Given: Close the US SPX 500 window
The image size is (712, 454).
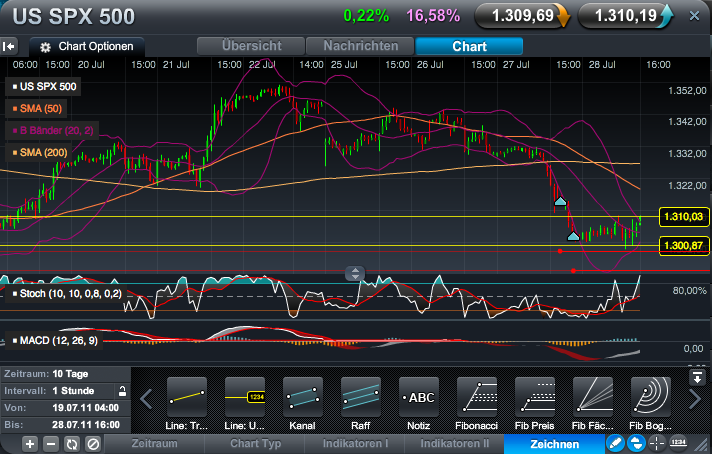Looking at the screenshot, I should pyautogui.click(x=694, y=16).
